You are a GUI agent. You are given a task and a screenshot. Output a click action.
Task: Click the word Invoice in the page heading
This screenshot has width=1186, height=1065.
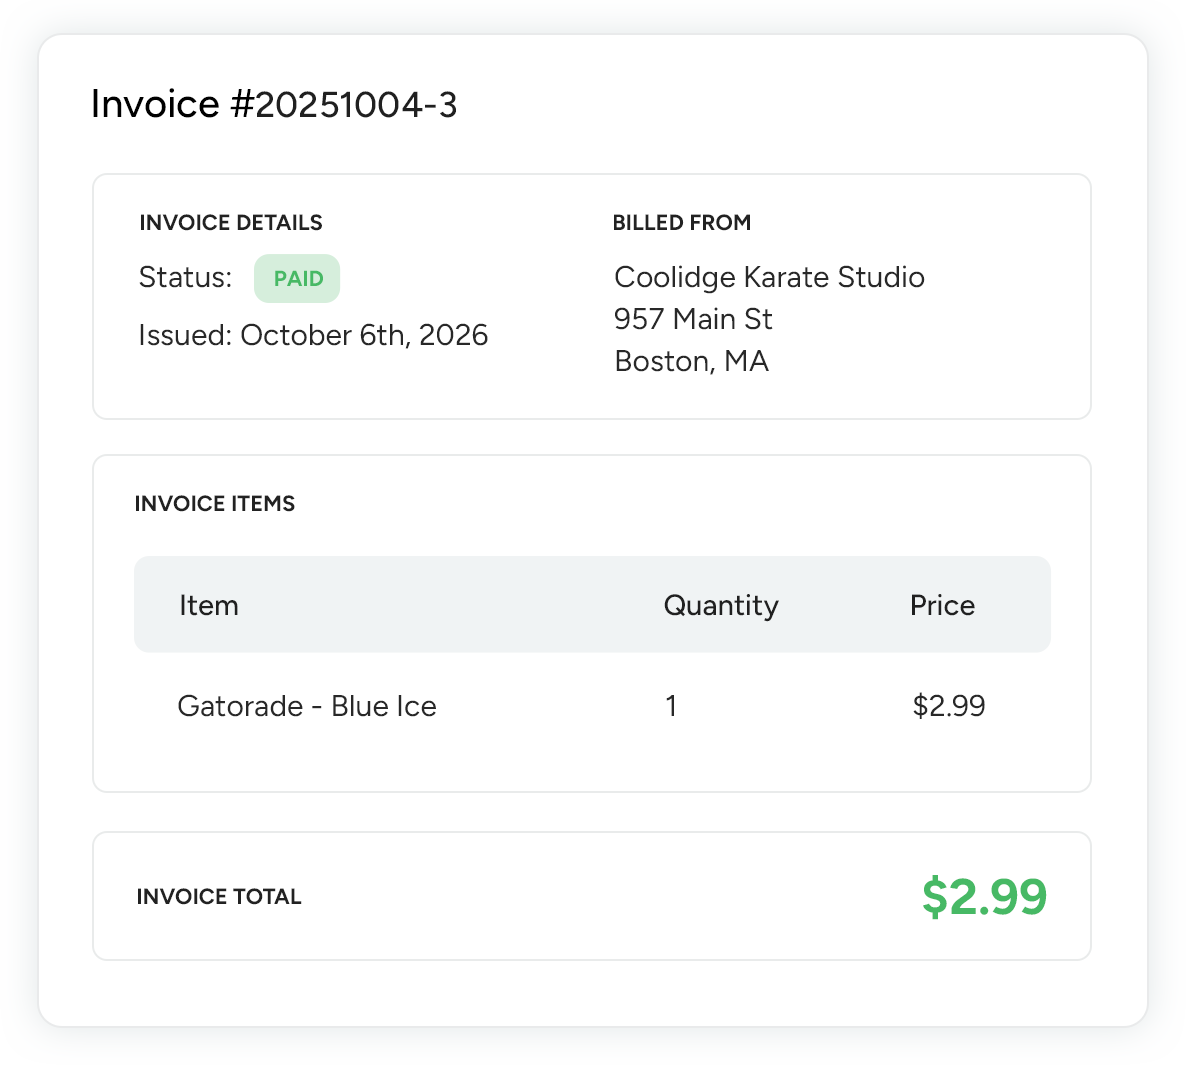click(155, 105)
